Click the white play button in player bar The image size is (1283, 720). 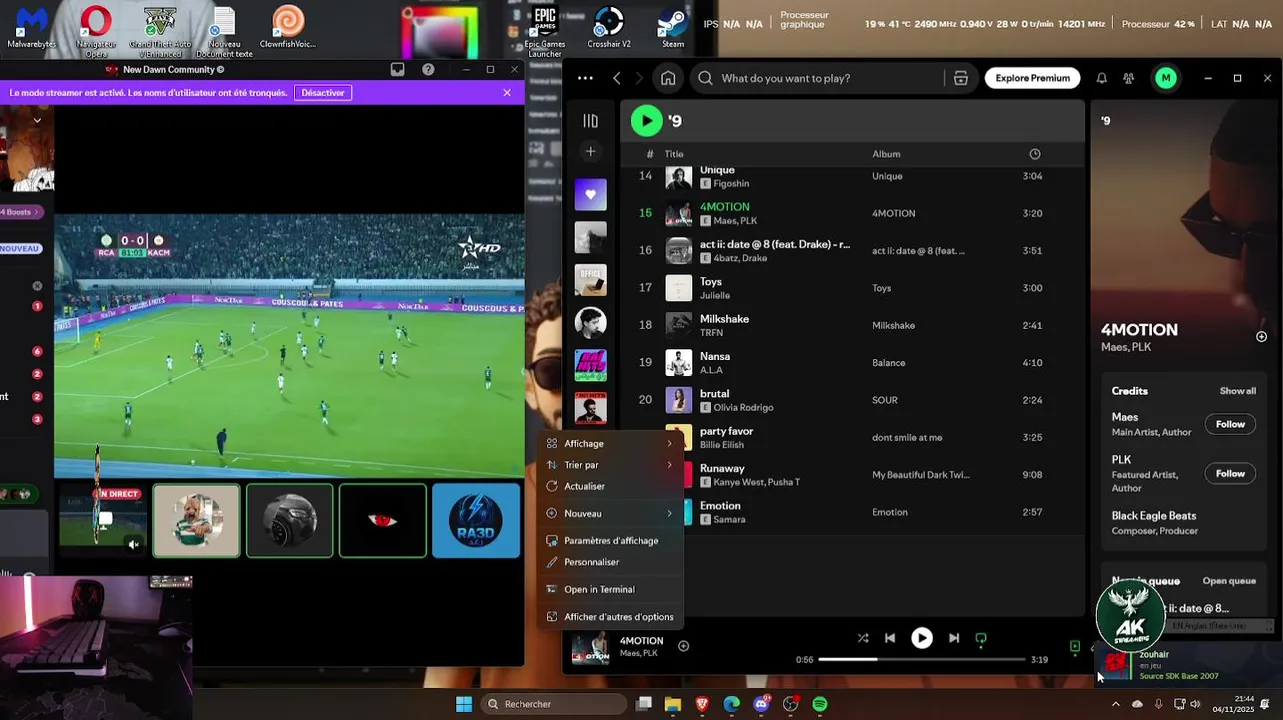tap(922, 638)
